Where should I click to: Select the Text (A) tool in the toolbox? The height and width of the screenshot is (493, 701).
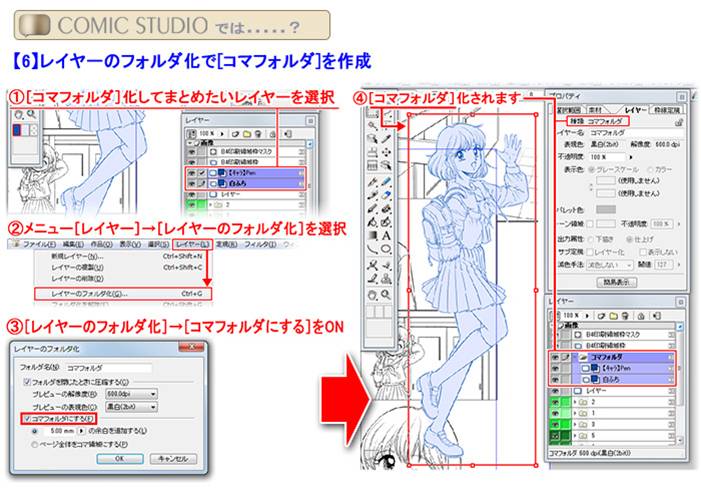(x=386, y=236)
